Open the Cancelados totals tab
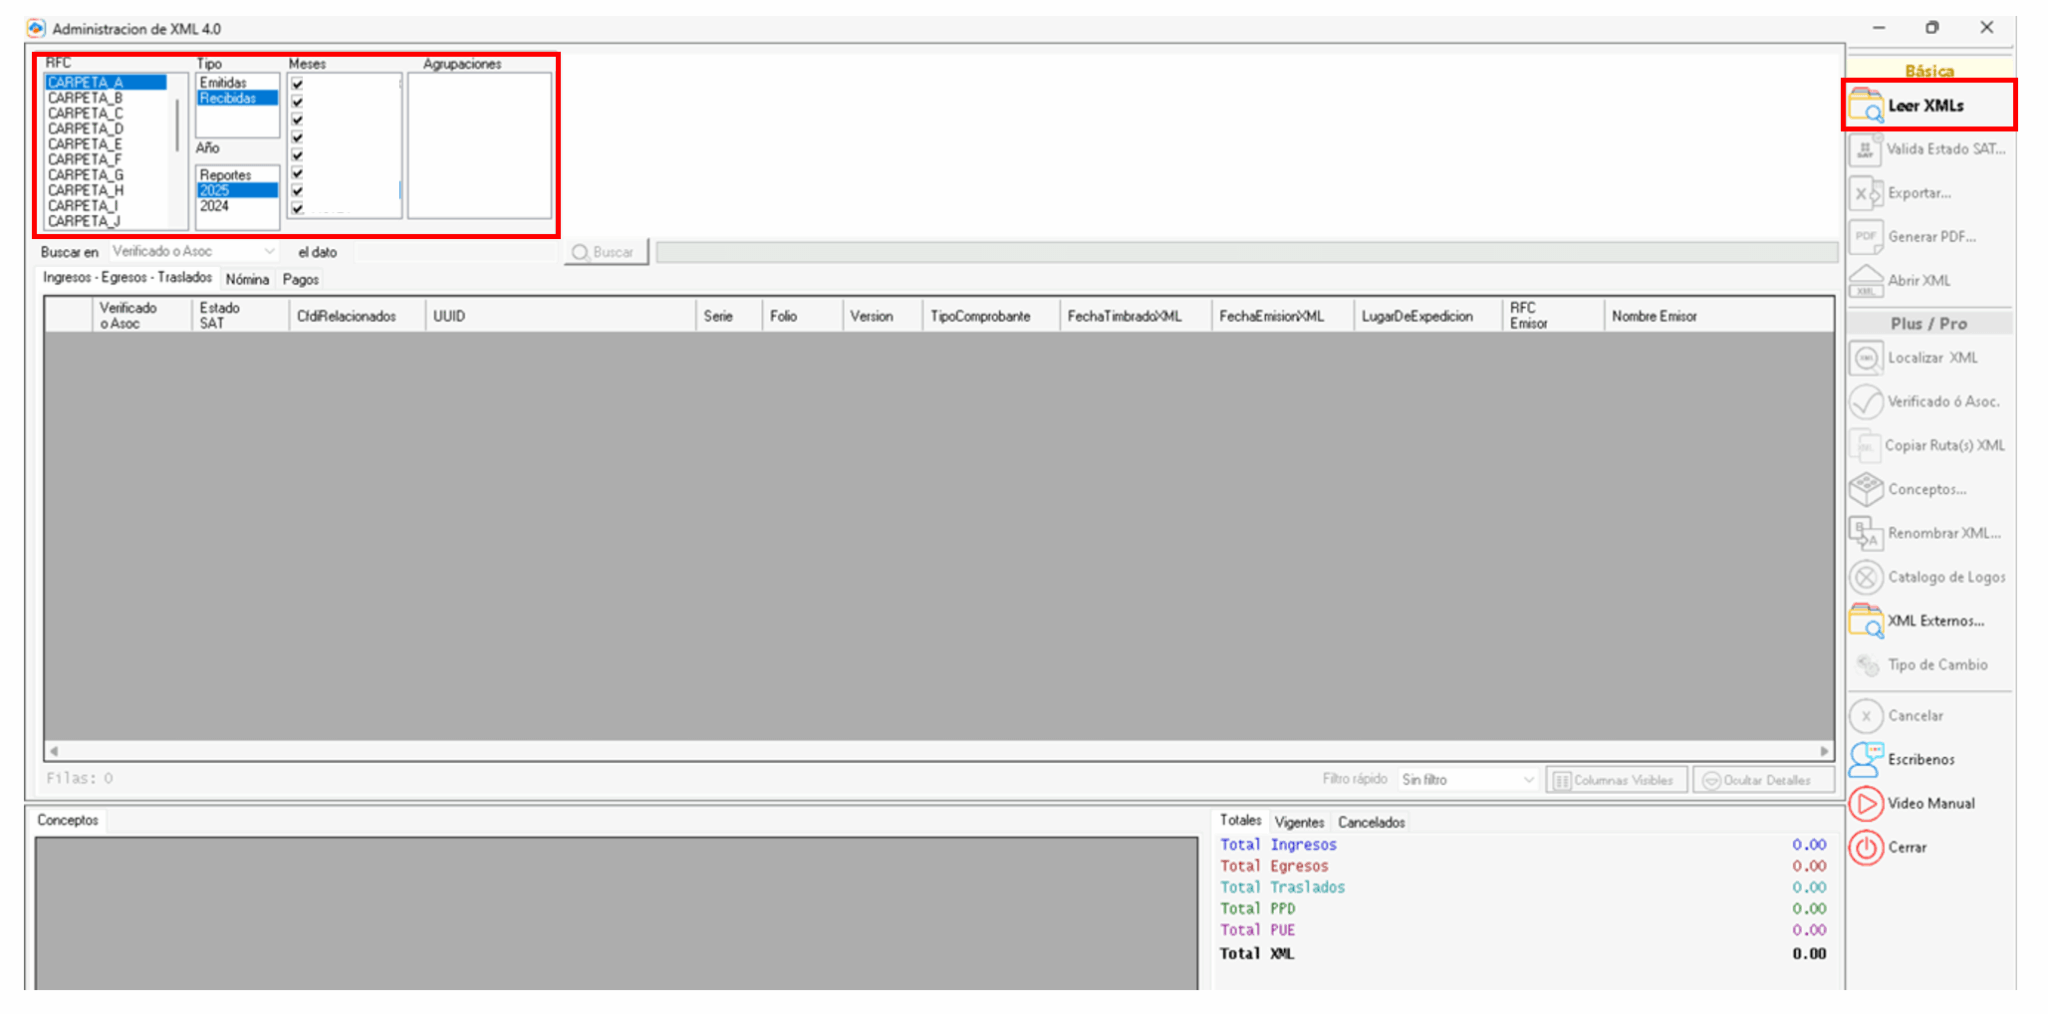This screenshot has width=2048, height=1014. (1370, 821)
